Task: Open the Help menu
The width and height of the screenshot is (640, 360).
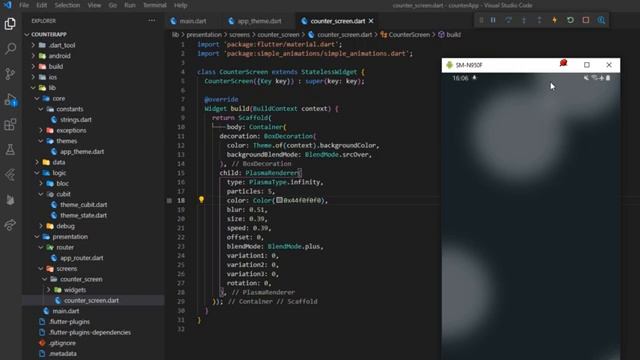Action: [180, 5]
